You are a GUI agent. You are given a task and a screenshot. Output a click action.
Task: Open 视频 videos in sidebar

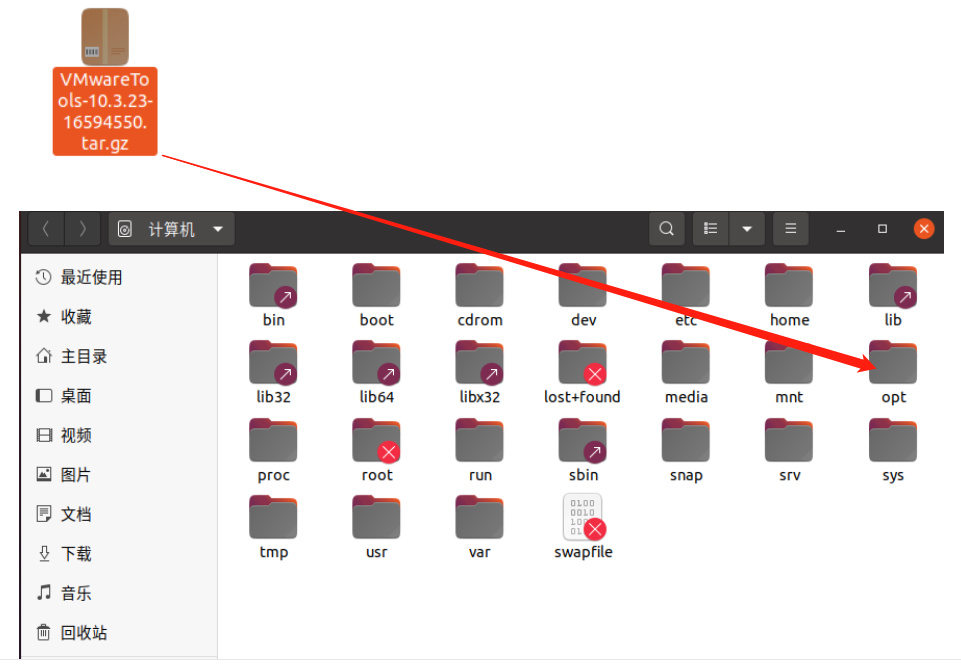[x=120, y=435]
